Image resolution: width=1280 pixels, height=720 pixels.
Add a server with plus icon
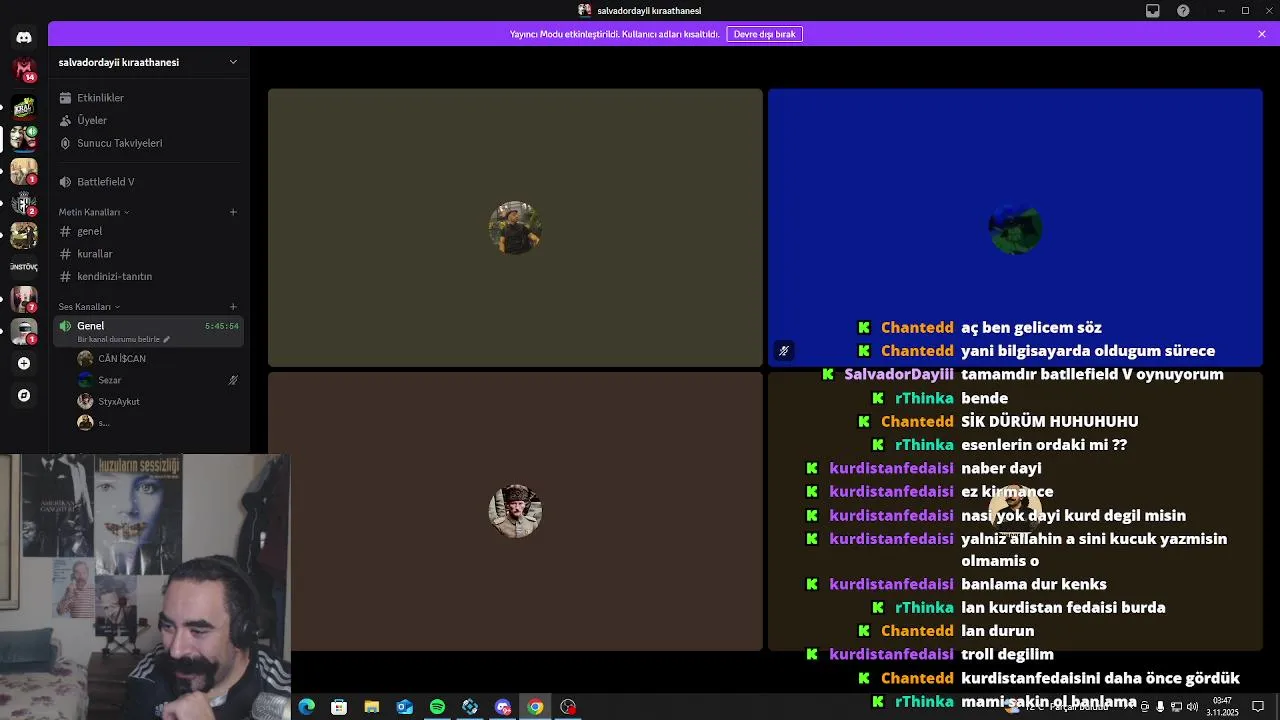click(24, 364)
